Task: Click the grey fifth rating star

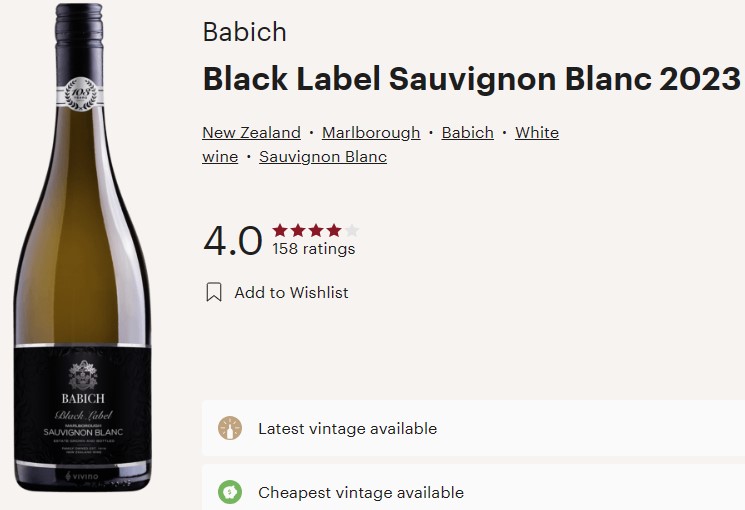Action: point(352,231)
